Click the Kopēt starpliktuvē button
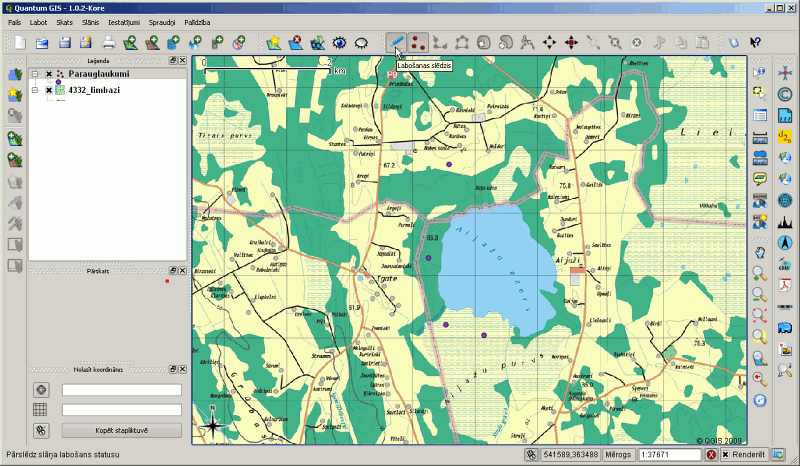800x466 pixels. point(121,430)
